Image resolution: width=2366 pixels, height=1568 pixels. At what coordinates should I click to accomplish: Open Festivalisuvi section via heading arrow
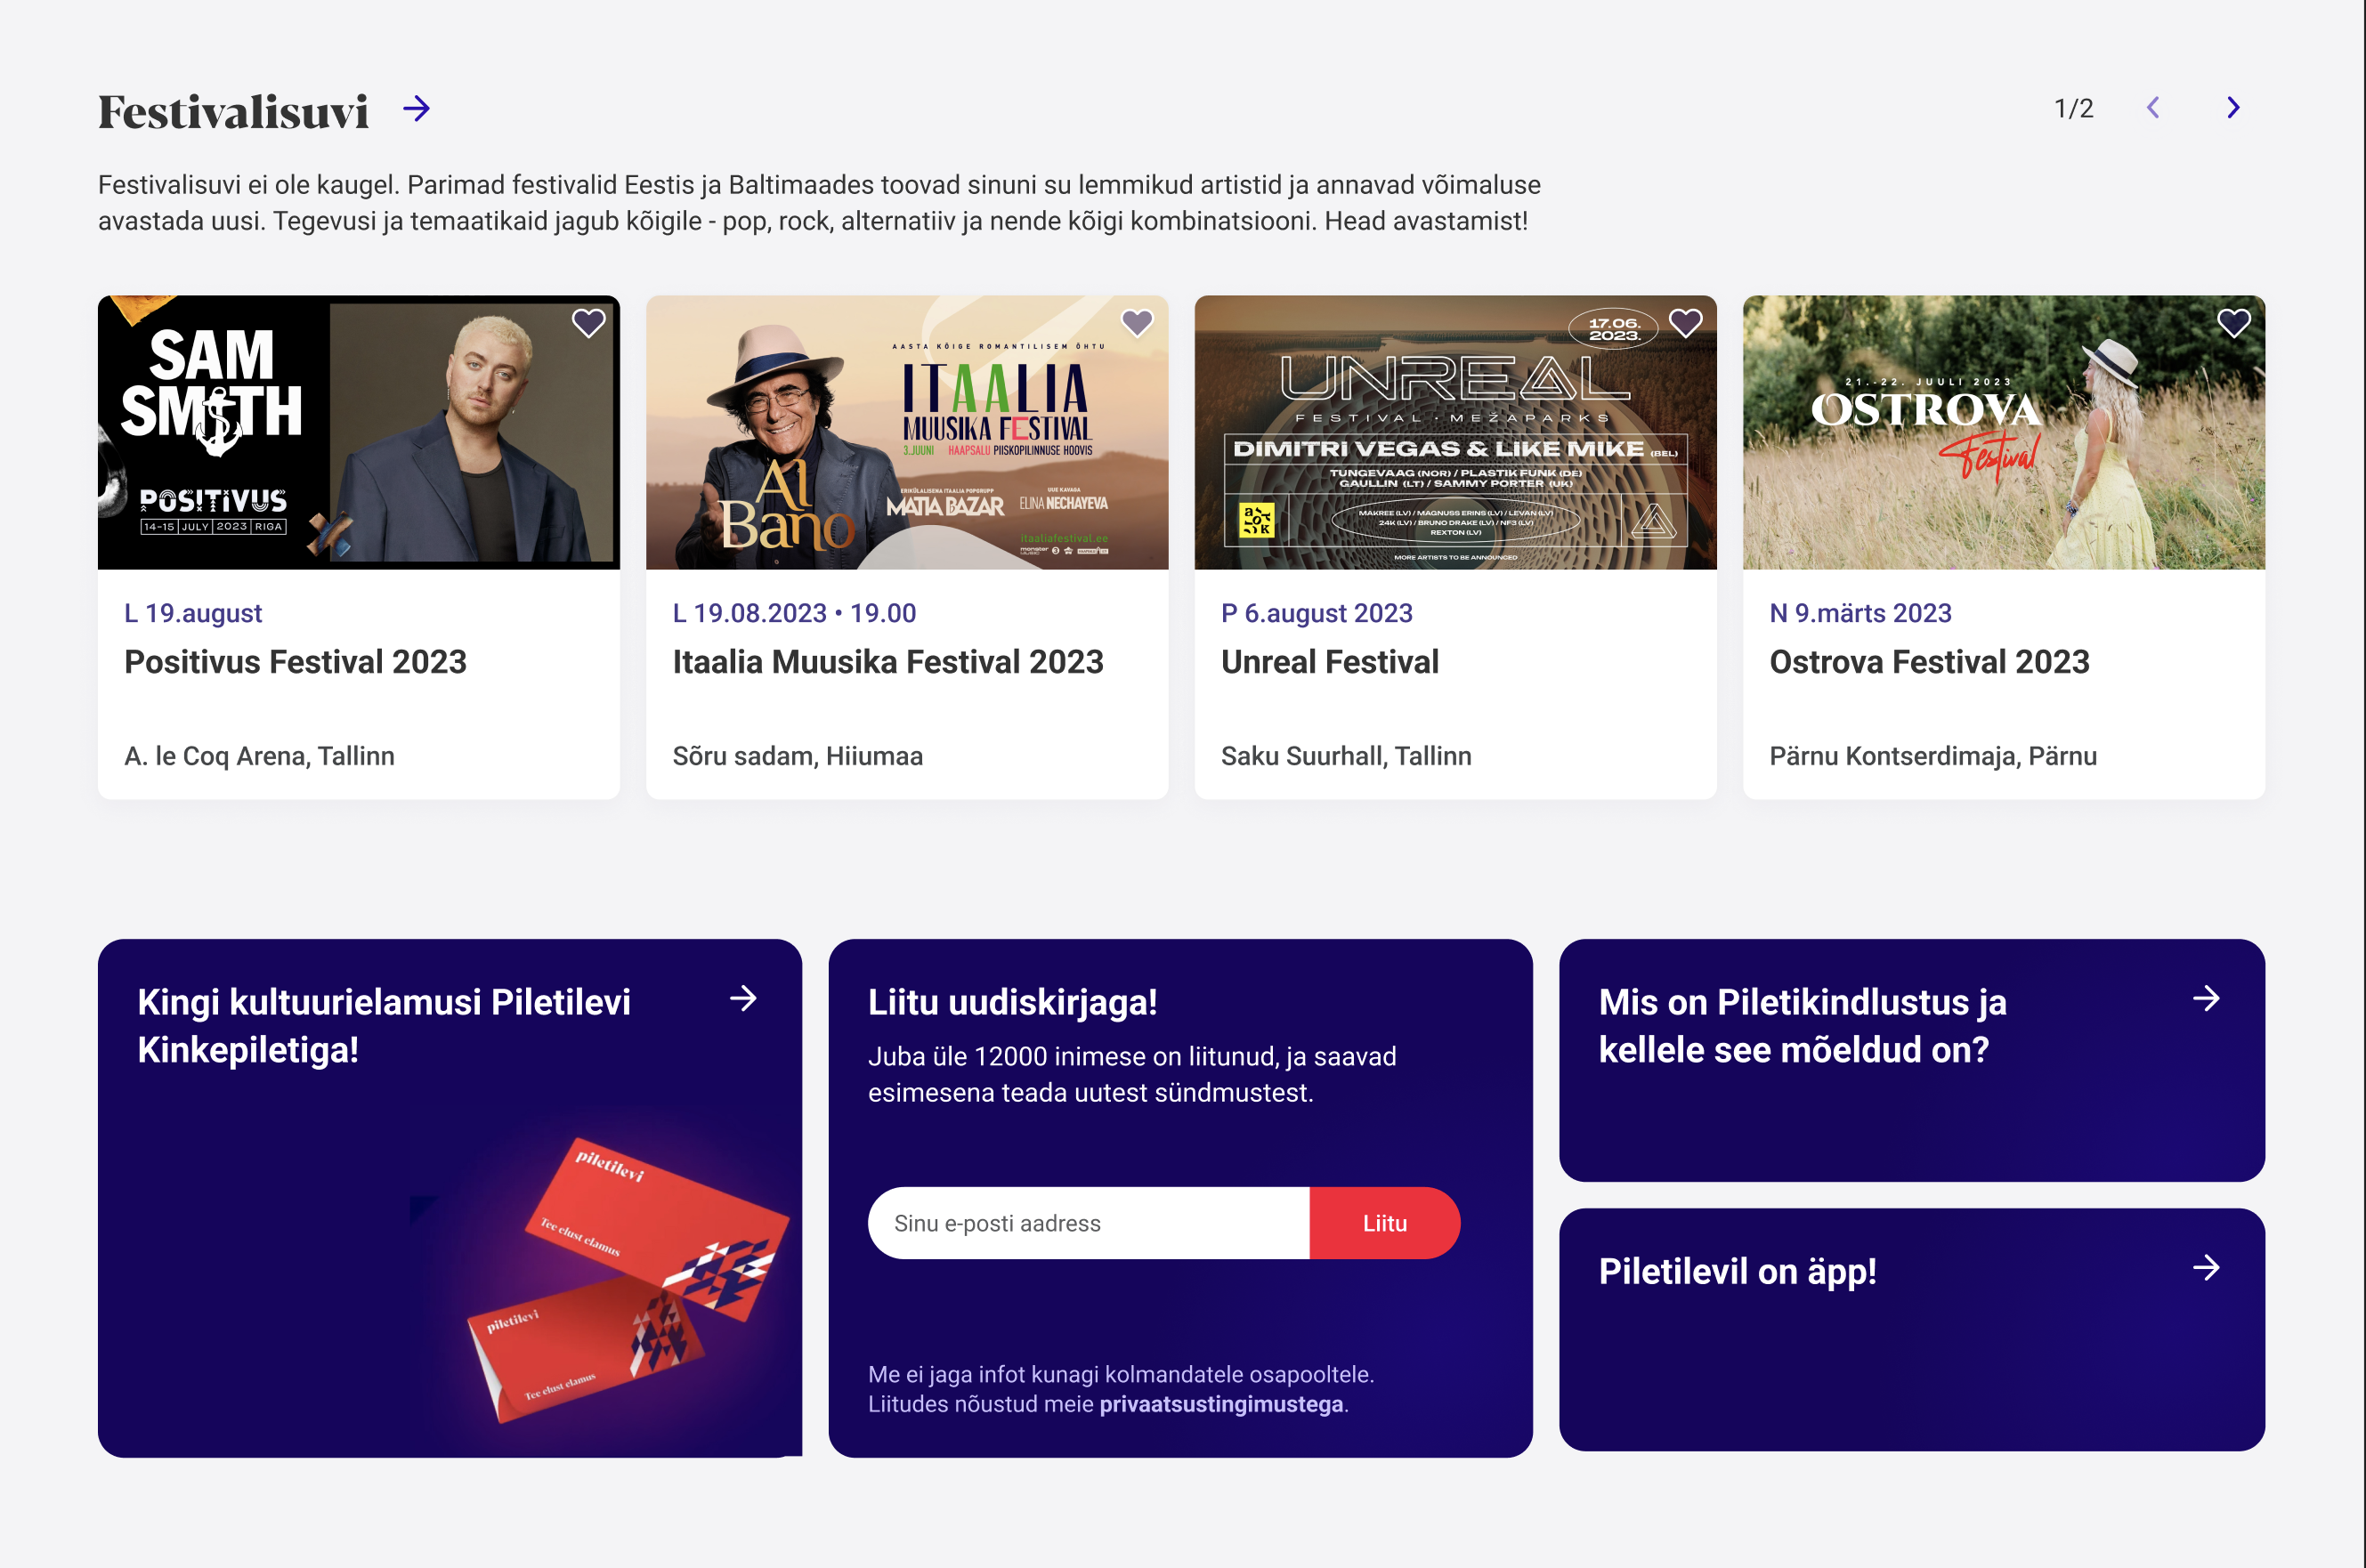point(416,108)
